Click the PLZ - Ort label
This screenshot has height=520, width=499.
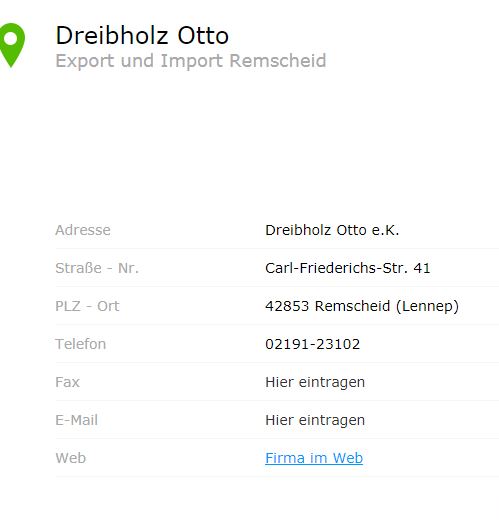click(x=87, y=306)
